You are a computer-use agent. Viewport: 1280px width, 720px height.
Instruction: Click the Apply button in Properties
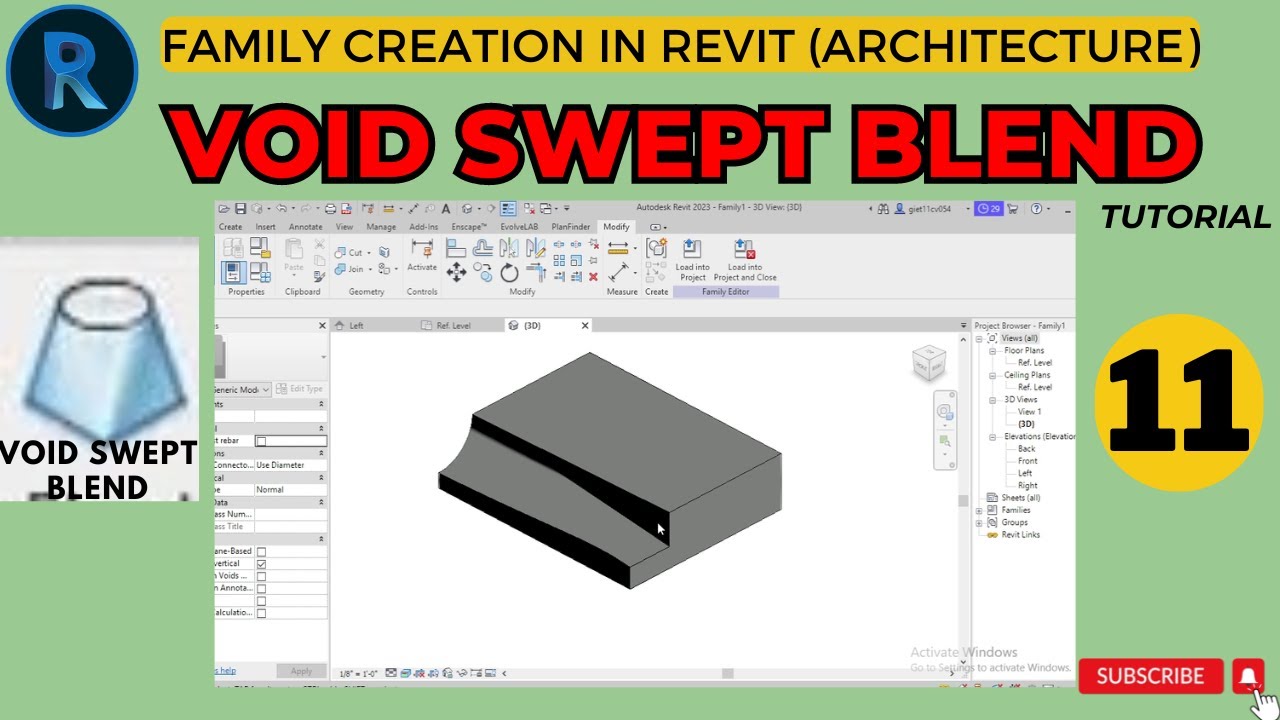click(x=302, y=671)
